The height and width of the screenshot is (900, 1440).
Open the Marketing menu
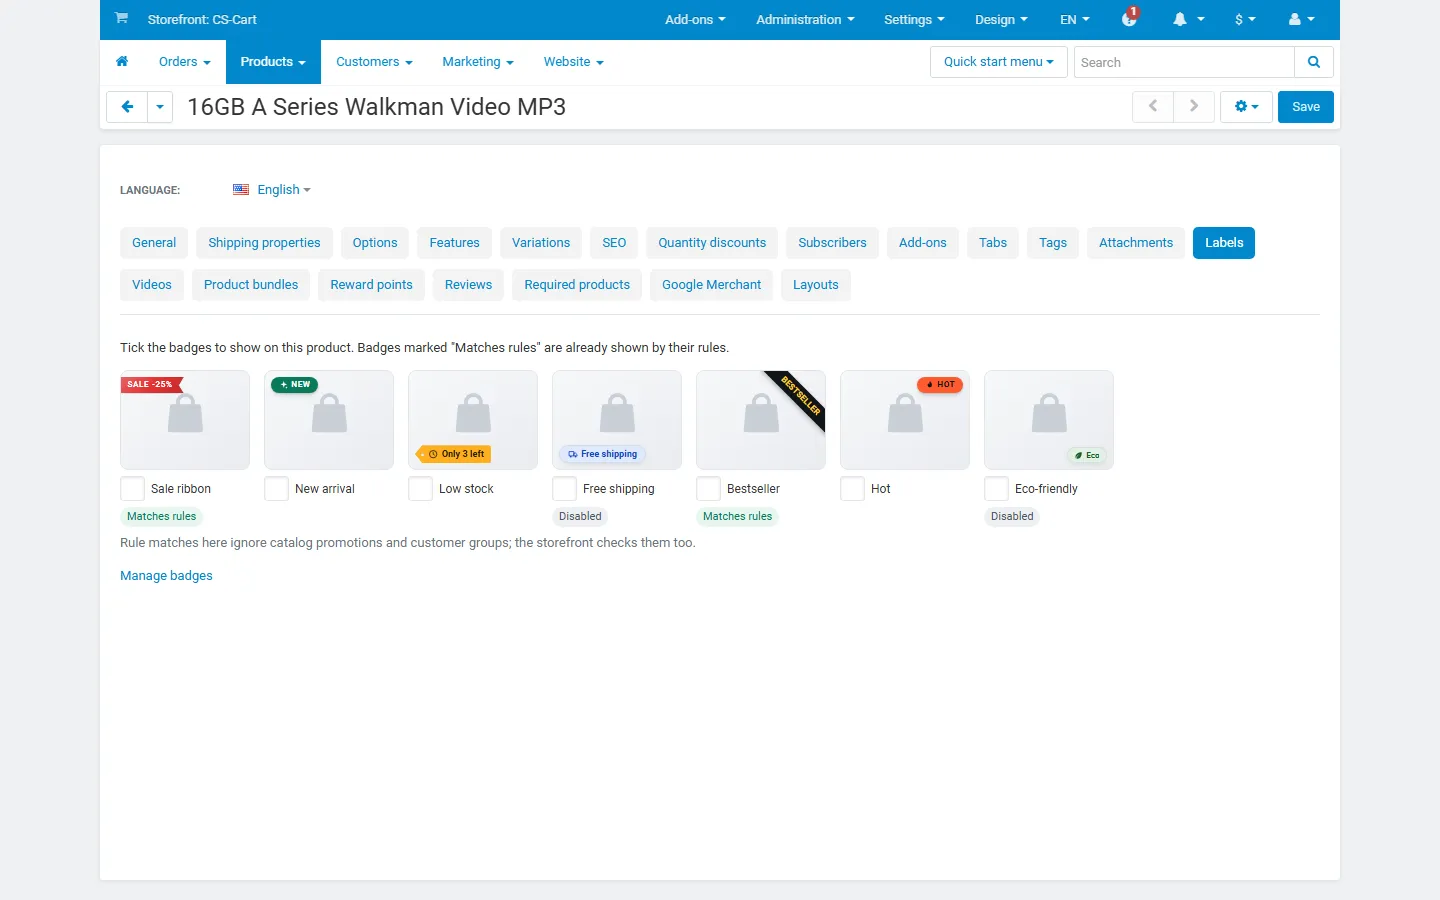pyautogui.click(x=478, y=62)
